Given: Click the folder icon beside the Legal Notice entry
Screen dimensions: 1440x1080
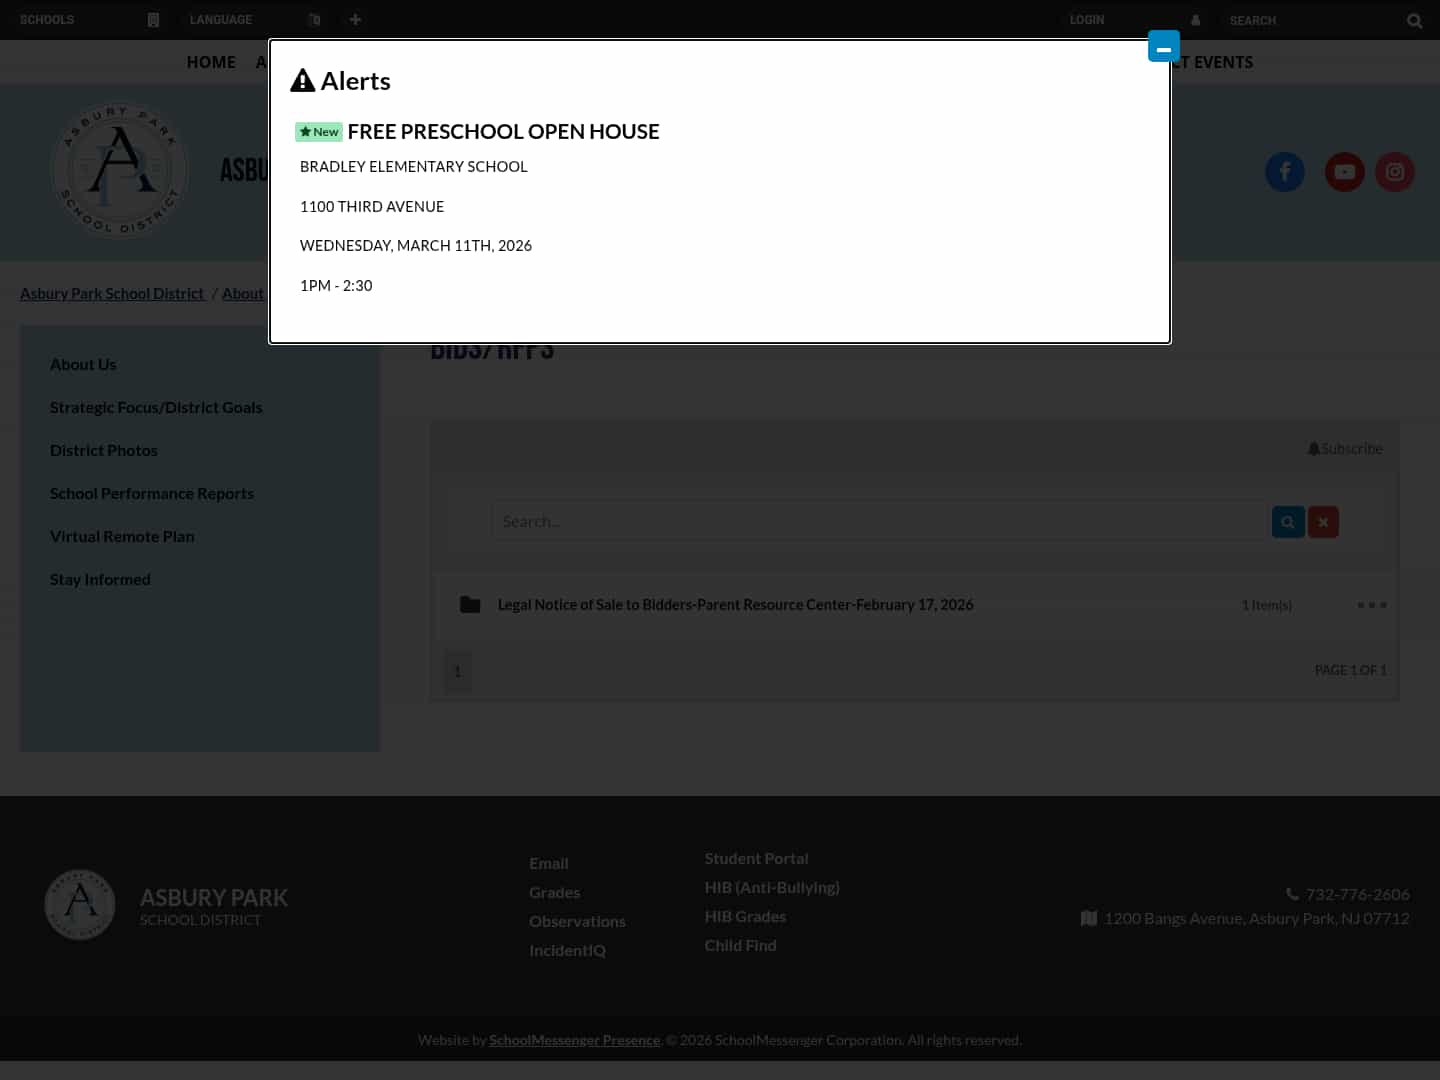Looking at the screenshot, I should pos(470,604).
